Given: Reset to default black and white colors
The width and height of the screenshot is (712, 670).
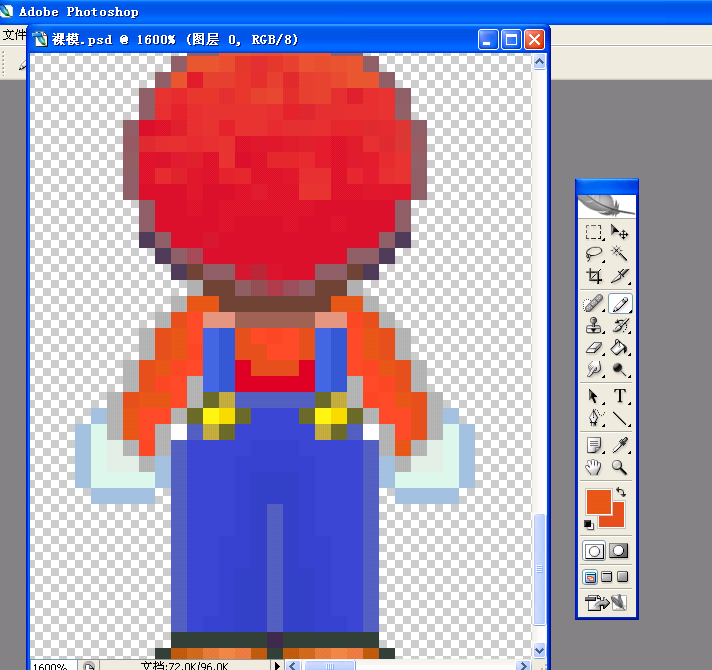Looking at the screenshot, I should click(x=588, y=525).
